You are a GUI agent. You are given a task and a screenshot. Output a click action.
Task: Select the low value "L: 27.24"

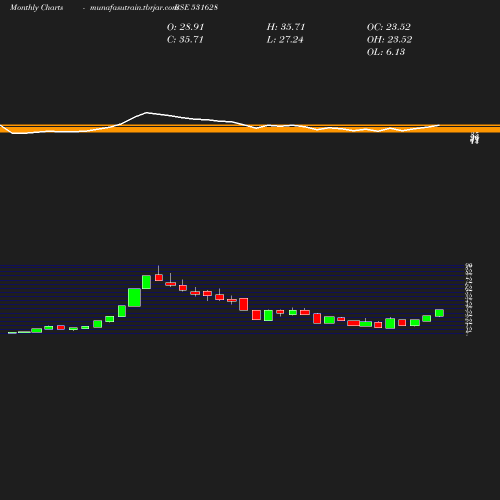point(285,40)
